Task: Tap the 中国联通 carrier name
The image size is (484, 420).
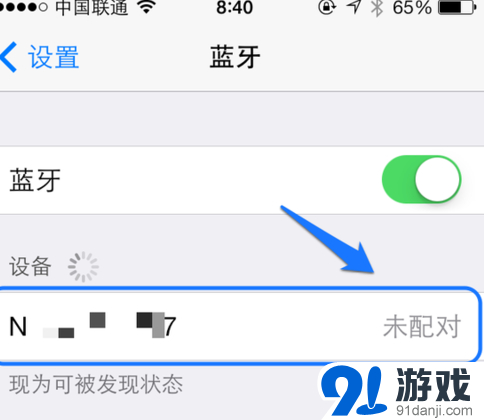Action: point(92,7)
